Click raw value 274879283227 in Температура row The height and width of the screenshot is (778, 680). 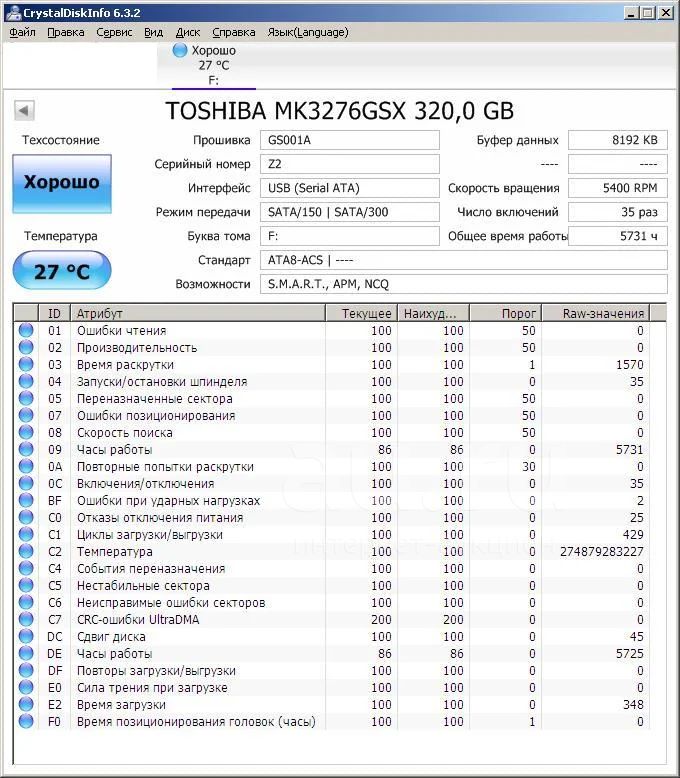pos(602,551)
